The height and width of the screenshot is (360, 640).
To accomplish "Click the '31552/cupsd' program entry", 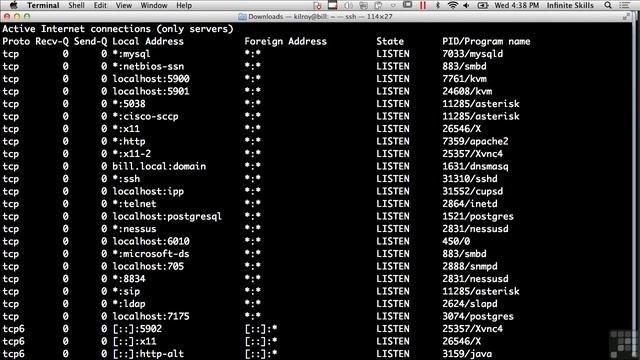I will pyautogui.click(x=473, y=191).
